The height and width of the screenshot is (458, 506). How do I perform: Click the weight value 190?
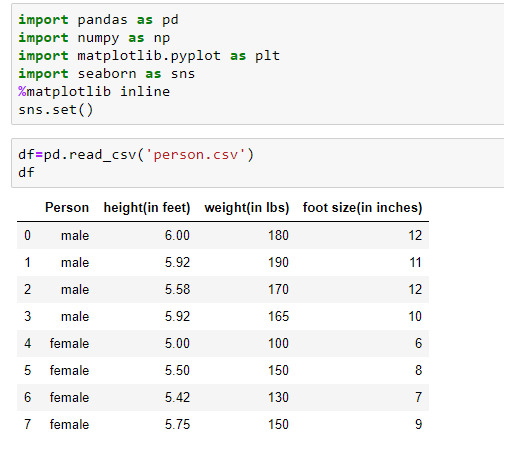[278, 262]
